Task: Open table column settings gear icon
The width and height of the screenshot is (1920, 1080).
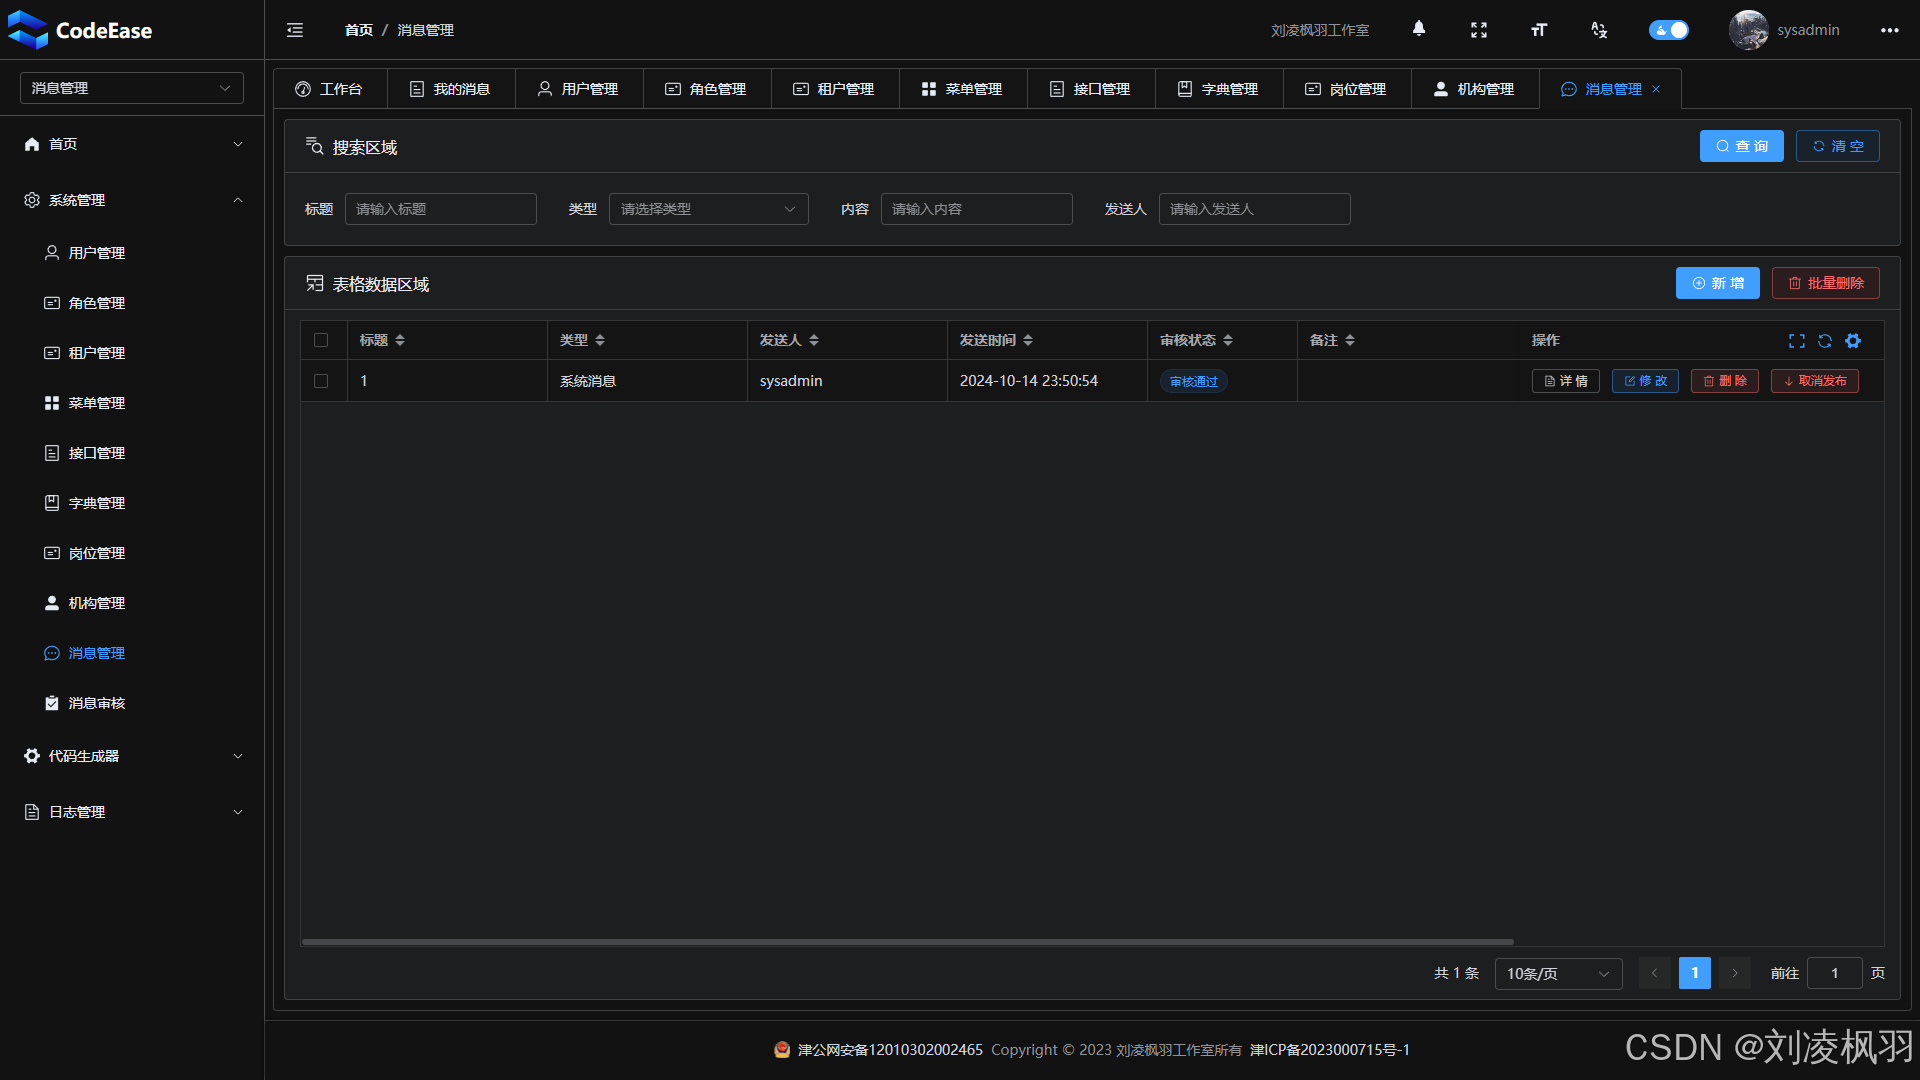Action: coord(1853,341)
